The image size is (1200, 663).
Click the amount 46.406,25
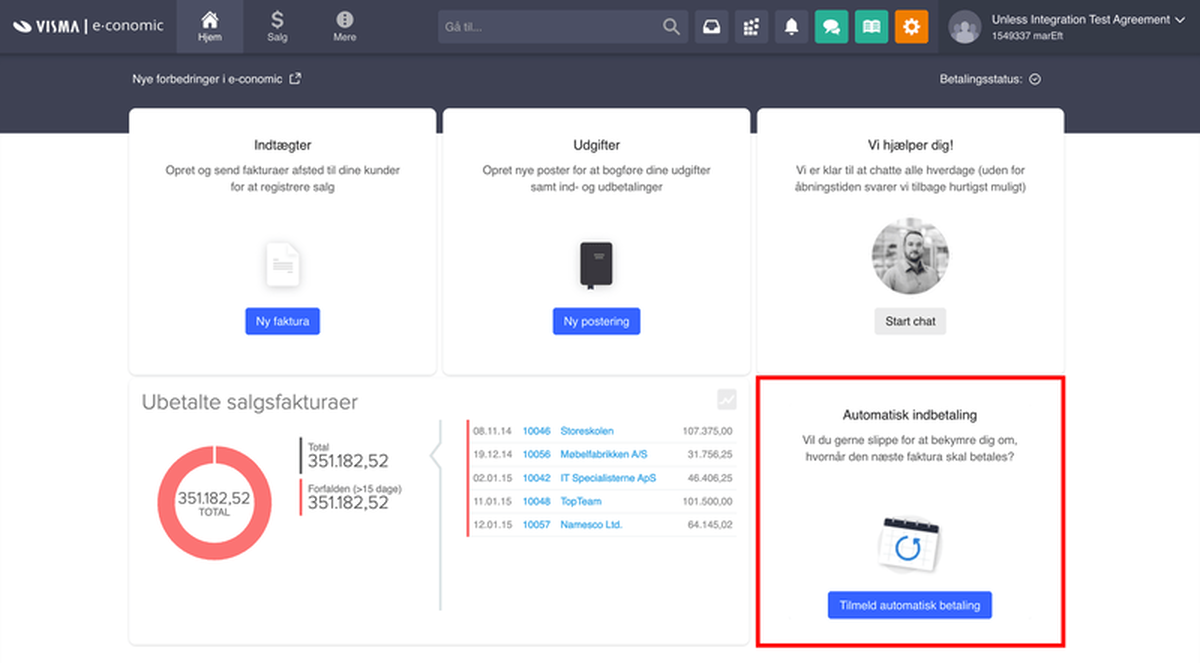point(711,478)
